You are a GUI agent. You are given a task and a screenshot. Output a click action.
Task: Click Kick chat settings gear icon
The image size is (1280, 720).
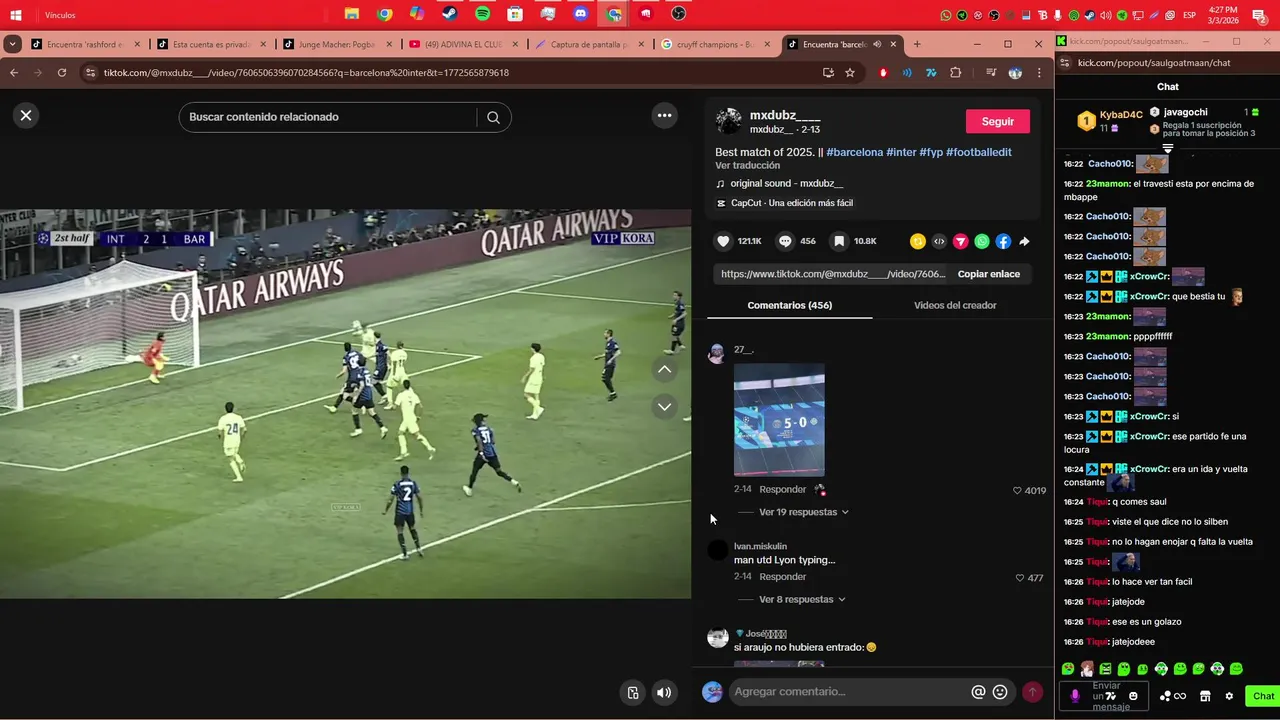(x=1229, y=696)
